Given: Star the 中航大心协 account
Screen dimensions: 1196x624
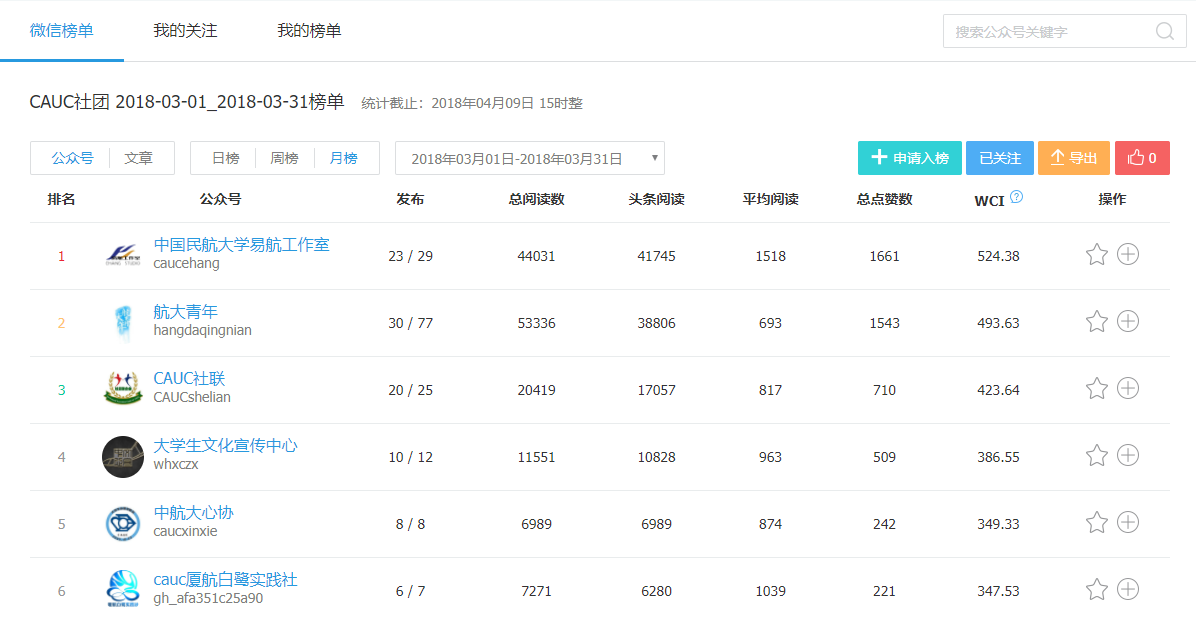Looking at the screenshot, I should tap(1097, 523).
